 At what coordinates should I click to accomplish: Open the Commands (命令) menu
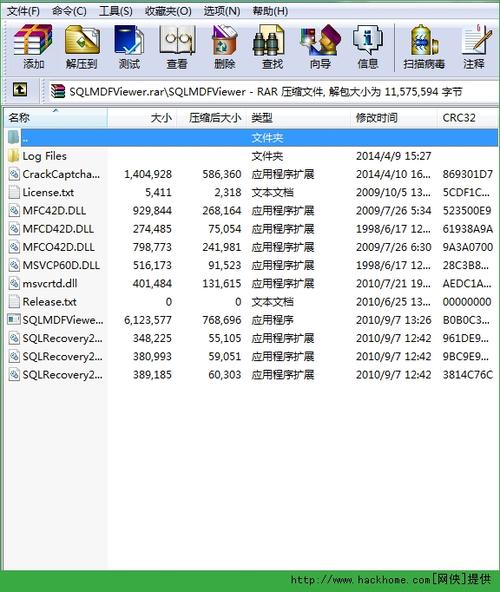[x=69, y=11]
